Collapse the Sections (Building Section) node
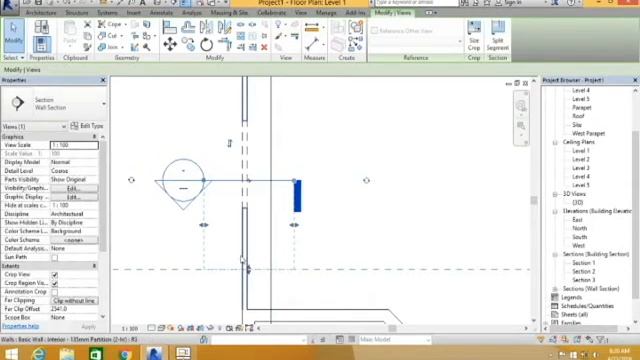 click(x=555, y=255)
